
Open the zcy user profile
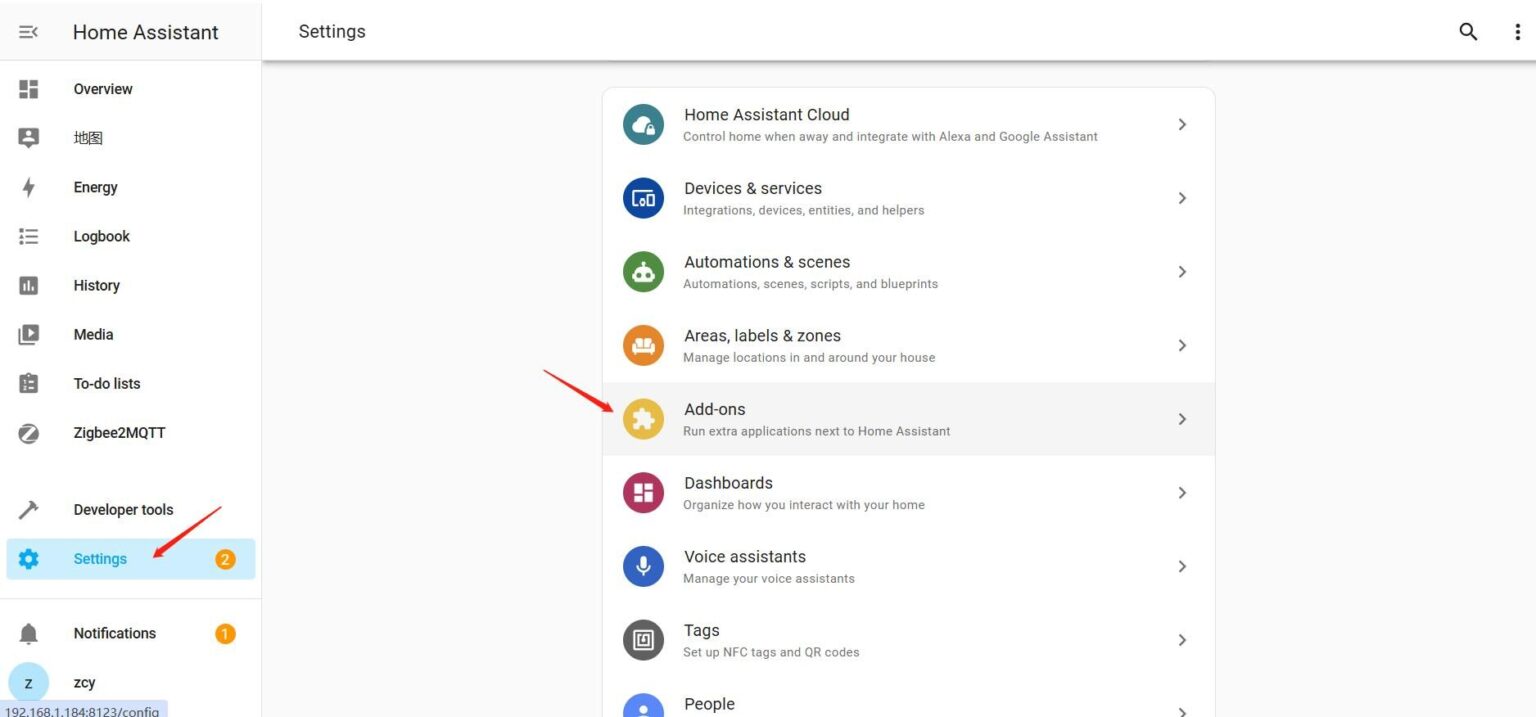point(84,683)
